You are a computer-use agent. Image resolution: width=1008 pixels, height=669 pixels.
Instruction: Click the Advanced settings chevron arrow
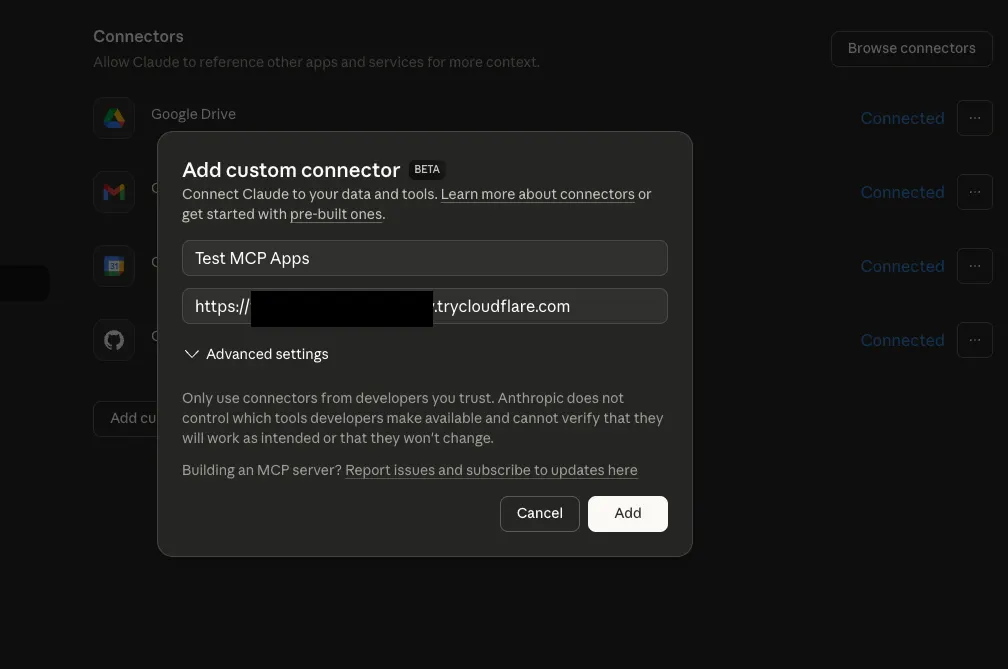point(192,354)
